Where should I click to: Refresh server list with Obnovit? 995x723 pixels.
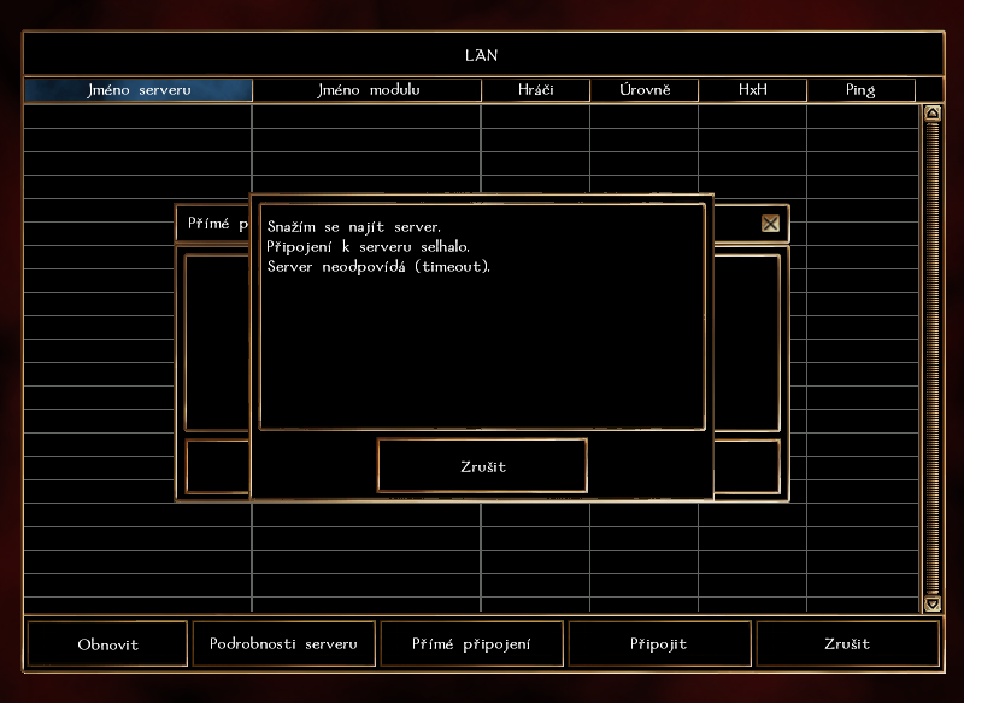point(107,644)
